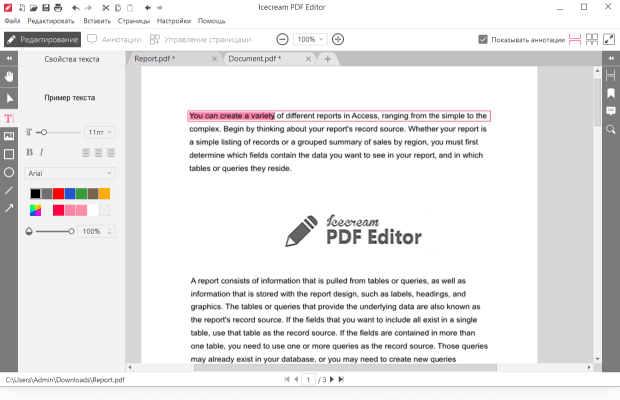Select the Hand pan tool
Screen dimensions: 620x400
click(x=9, y=76)
